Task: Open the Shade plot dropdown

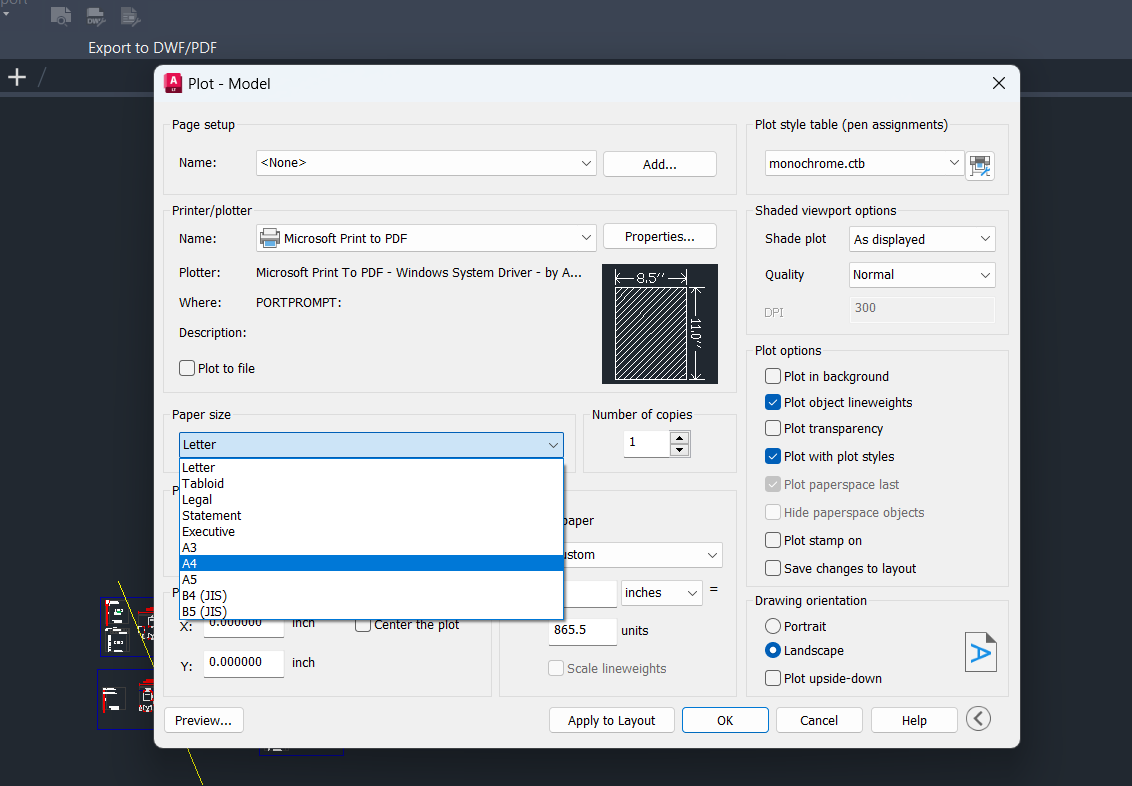Action: 921,238
